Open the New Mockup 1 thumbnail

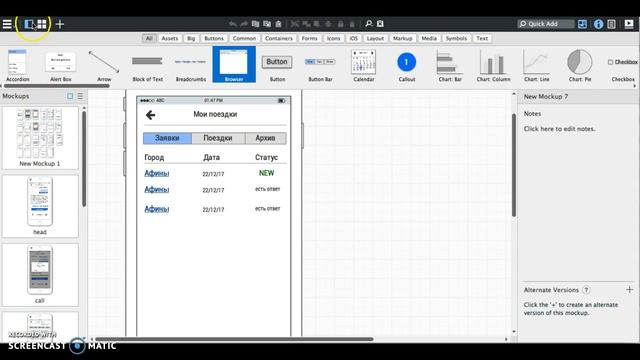tap(40, 138)
